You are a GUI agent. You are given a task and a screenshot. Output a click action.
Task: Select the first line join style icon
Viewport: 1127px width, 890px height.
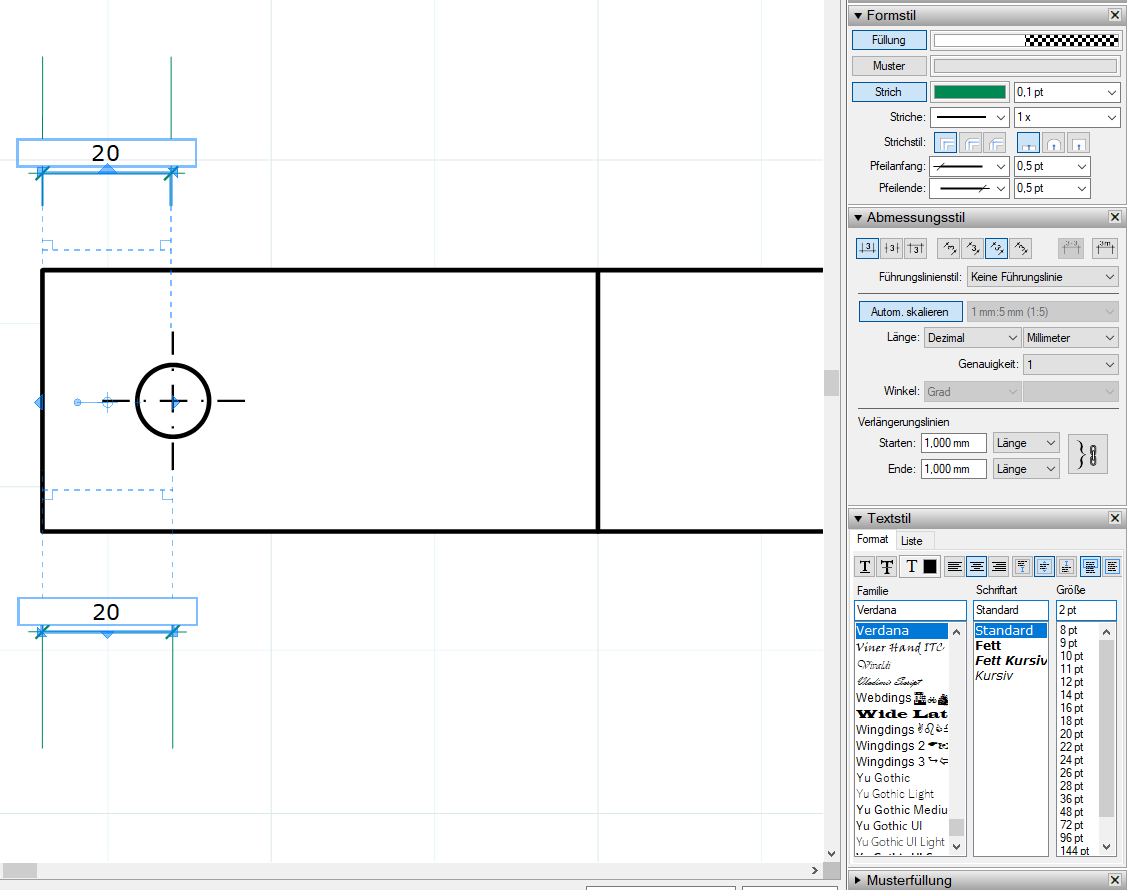pos(944,144)
